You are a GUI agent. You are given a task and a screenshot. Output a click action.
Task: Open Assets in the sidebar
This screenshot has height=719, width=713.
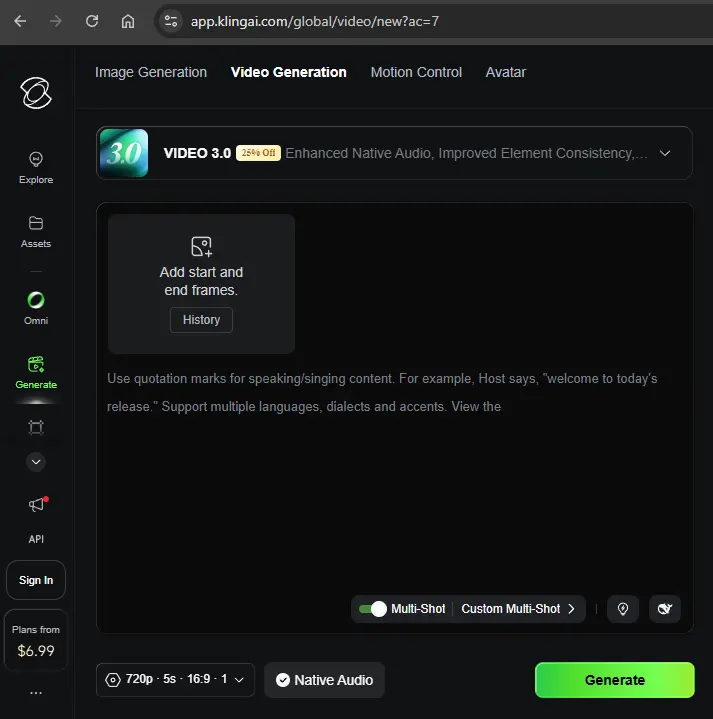pos(36,232)
